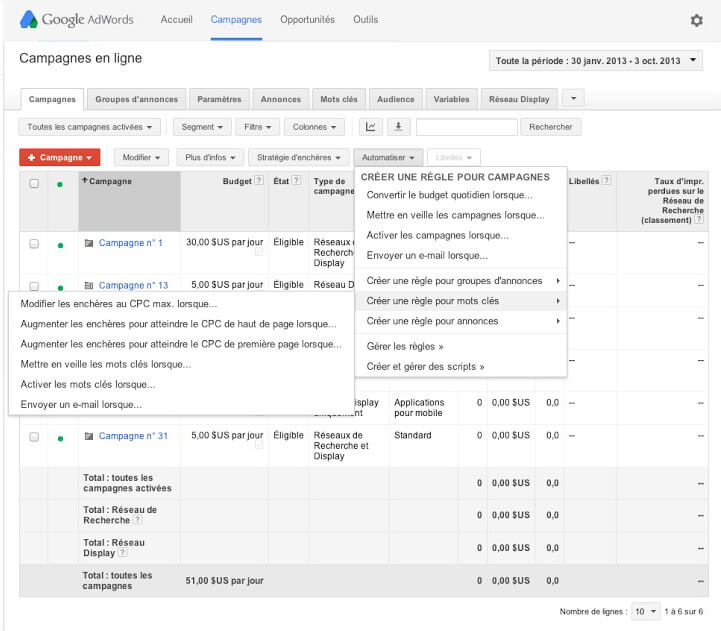This screenshot has width=721, height=631.
Task: Check the box for Campagne n° 1
Action: coord(34,243)
